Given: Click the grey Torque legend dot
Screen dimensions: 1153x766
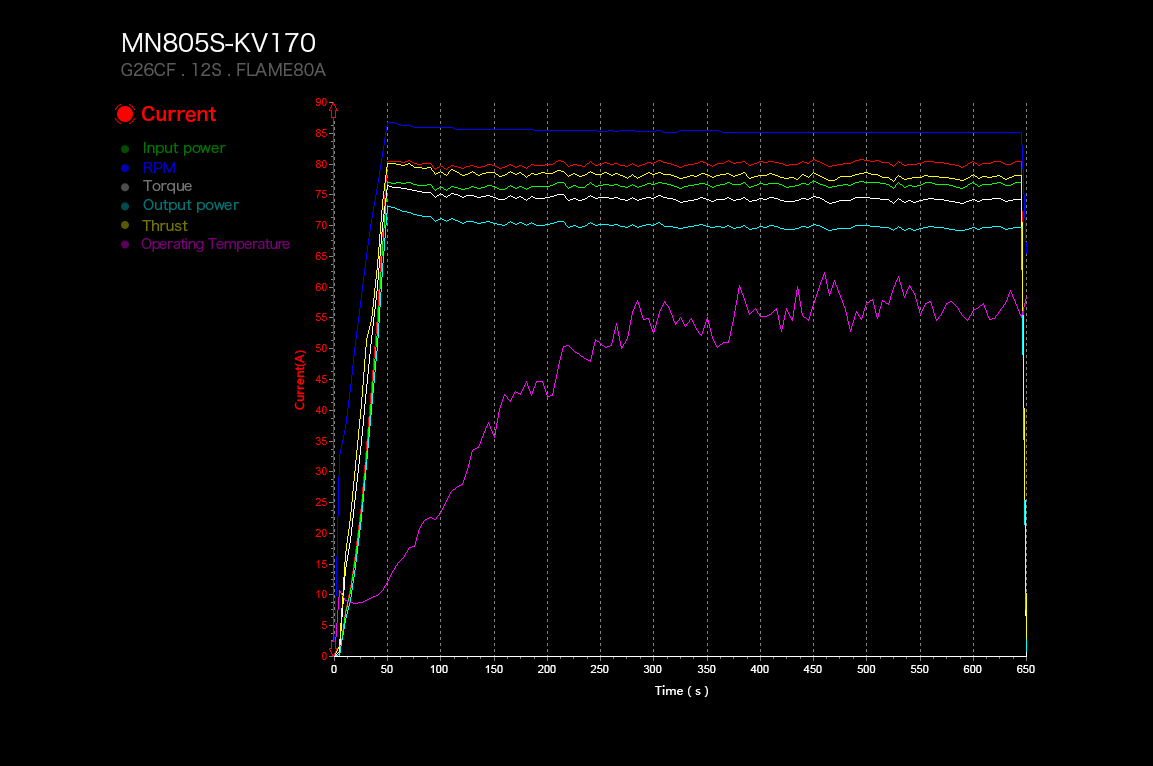Looking at the screenshot, I should coord(125,187).
